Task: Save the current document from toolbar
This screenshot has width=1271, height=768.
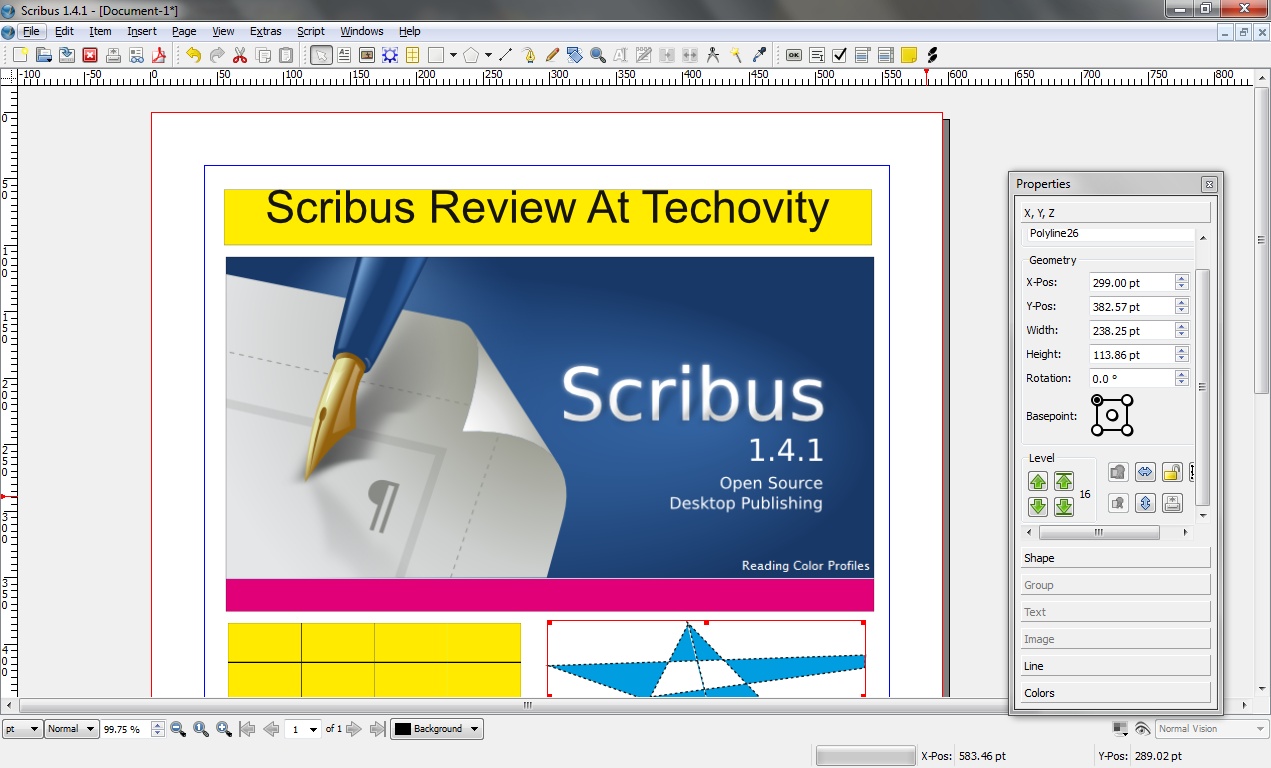Action: pyautogui.click(x=67, y=55)
